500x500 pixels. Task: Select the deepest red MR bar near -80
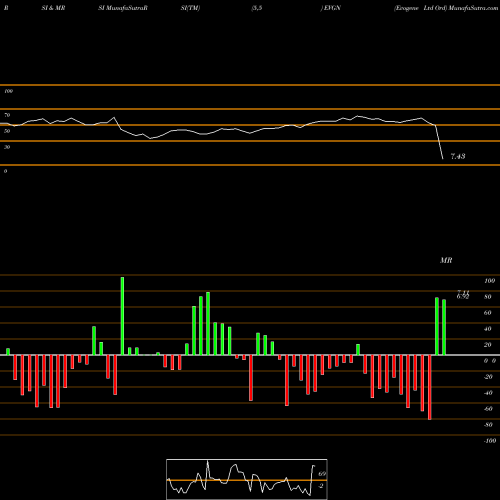tap(430, 387)
